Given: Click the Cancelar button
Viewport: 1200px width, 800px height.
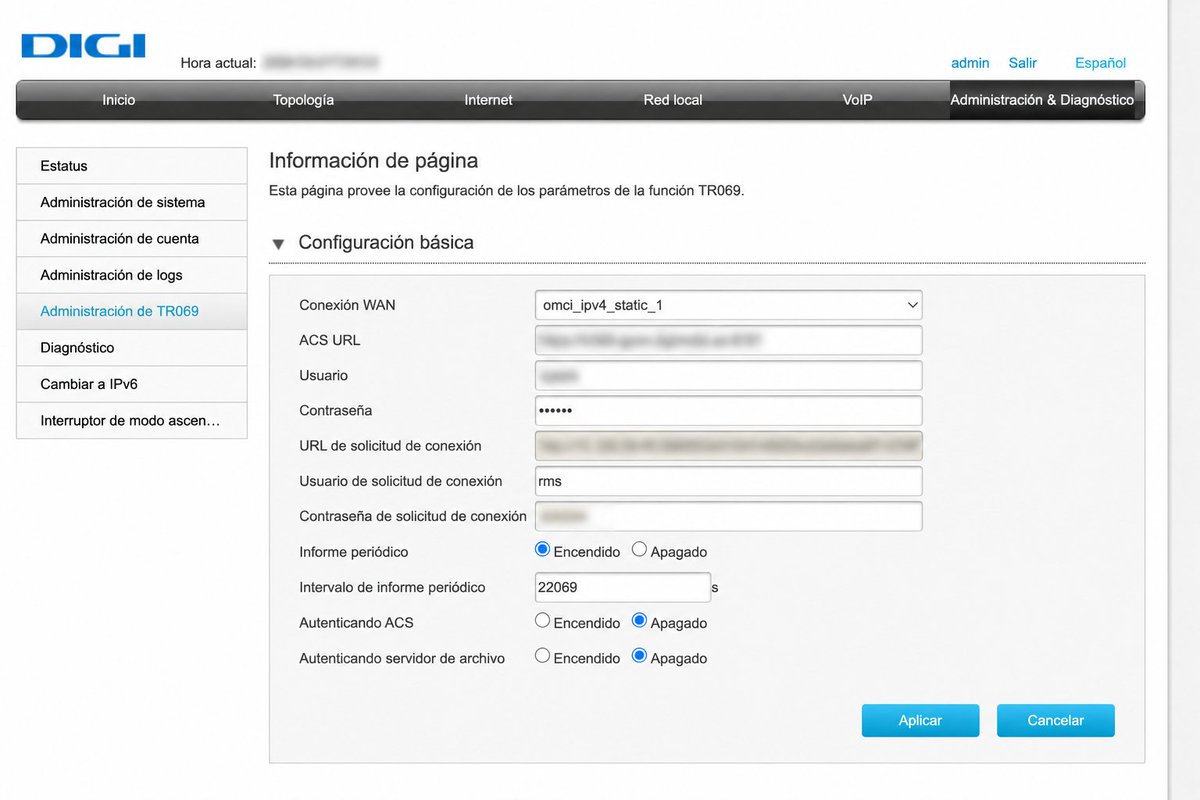Looking at the screenshot, I should tap(1056, 720).
